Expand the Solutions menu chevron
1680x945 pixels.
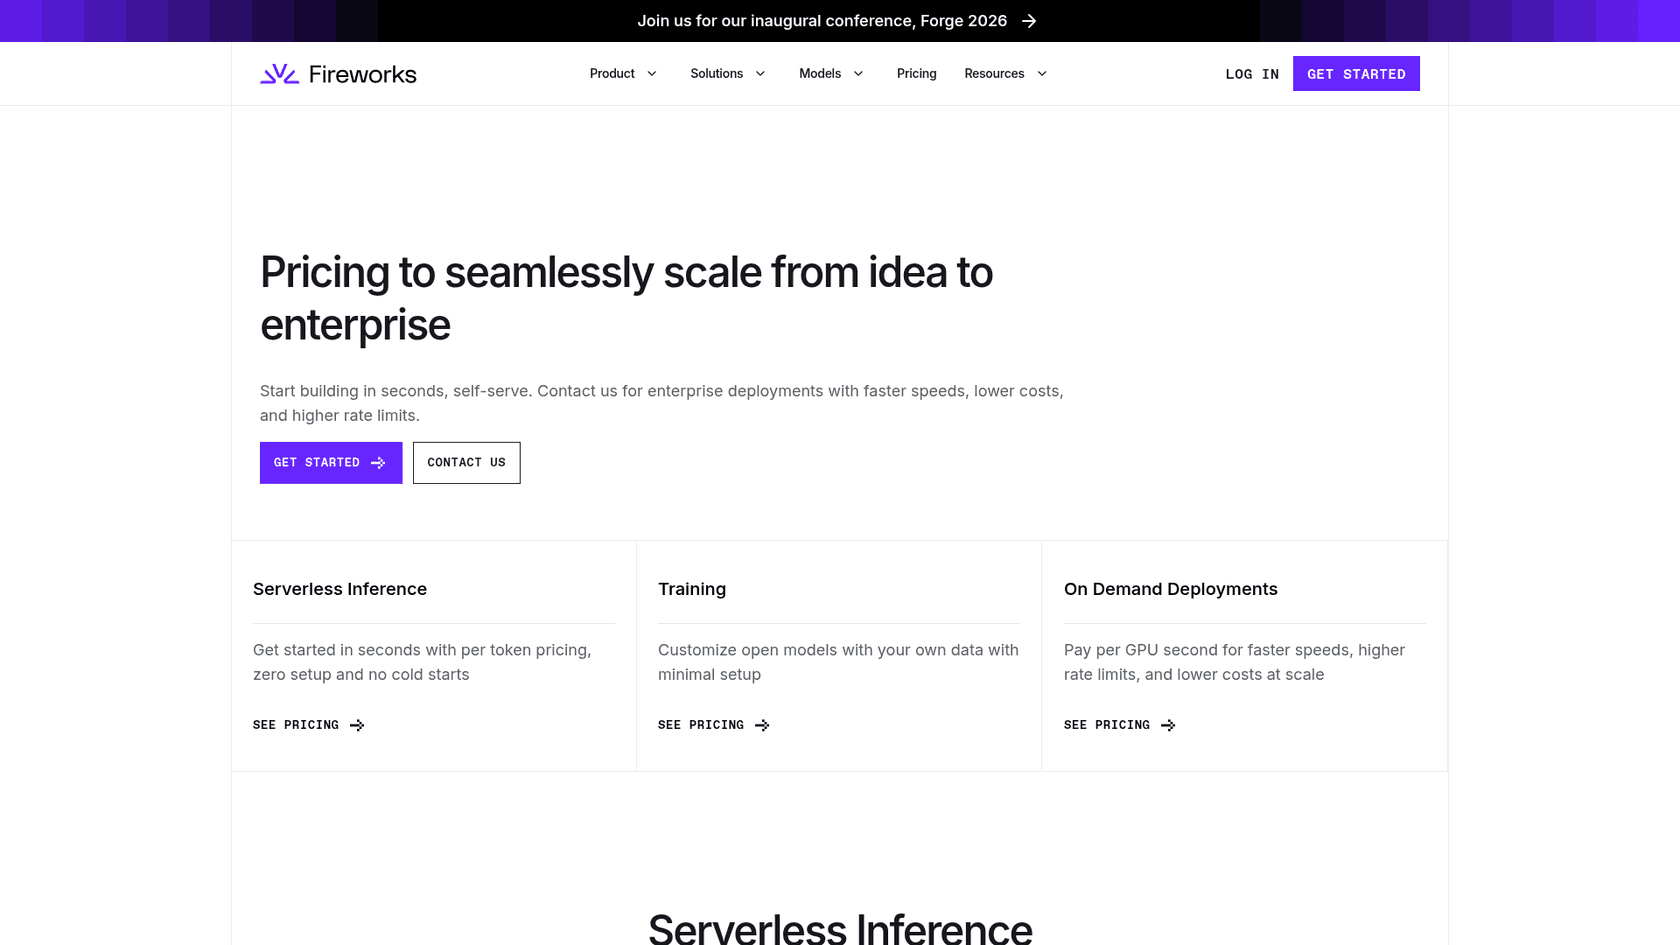coord(760,74)
